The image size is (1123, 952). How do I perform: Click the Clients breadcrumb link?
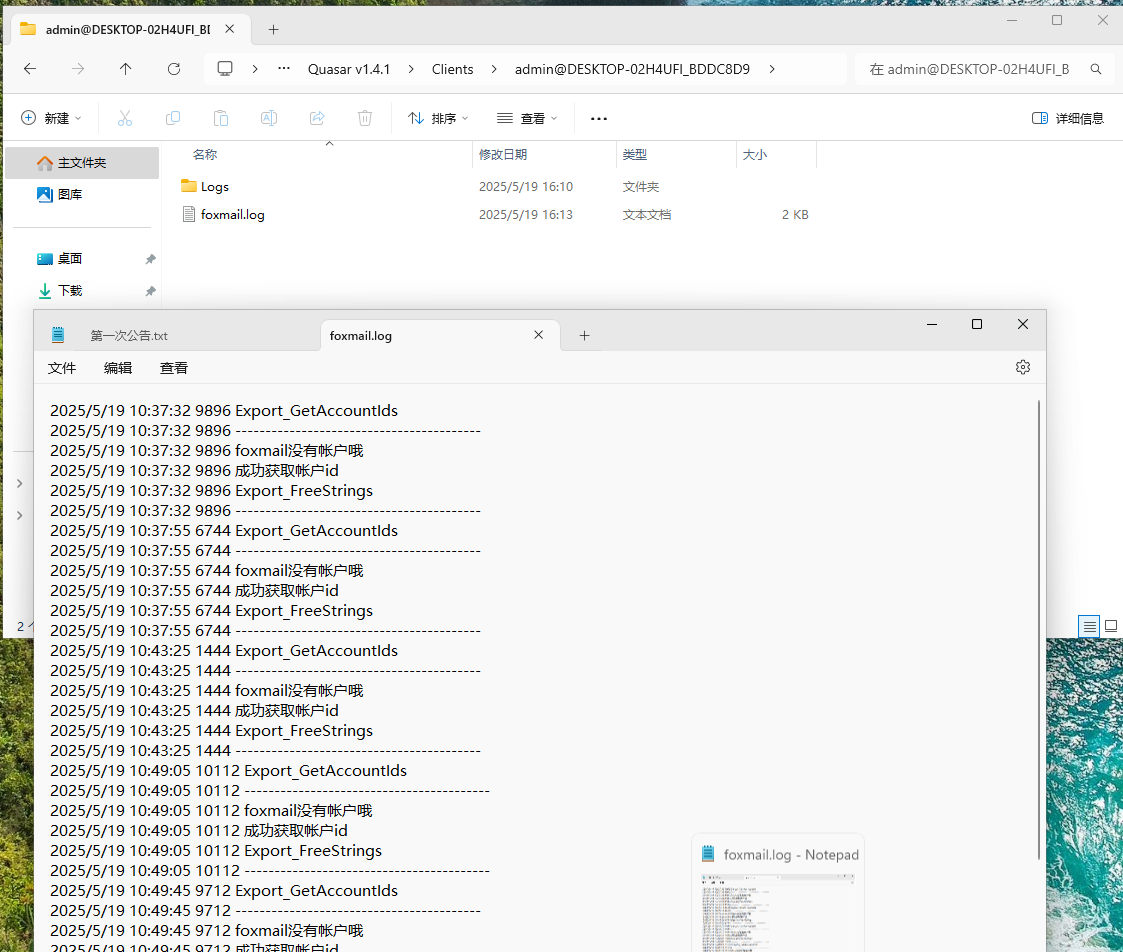tap(452, 69)
